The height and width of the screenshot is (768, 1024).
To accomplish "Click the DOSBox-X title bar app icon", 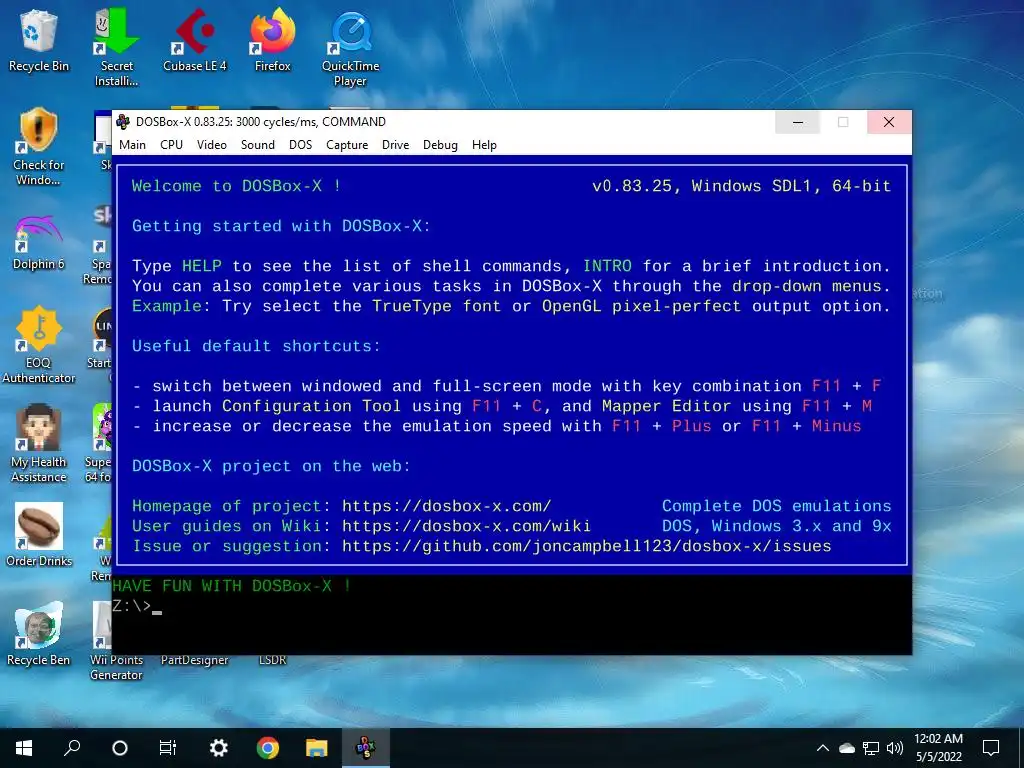I will (123, 121).
